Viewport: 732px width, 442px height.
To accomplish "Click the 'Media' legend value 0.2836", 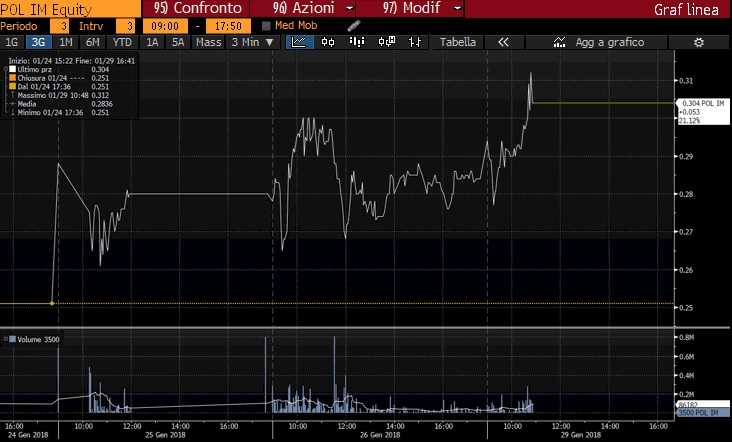I will (x=102, y=104).
